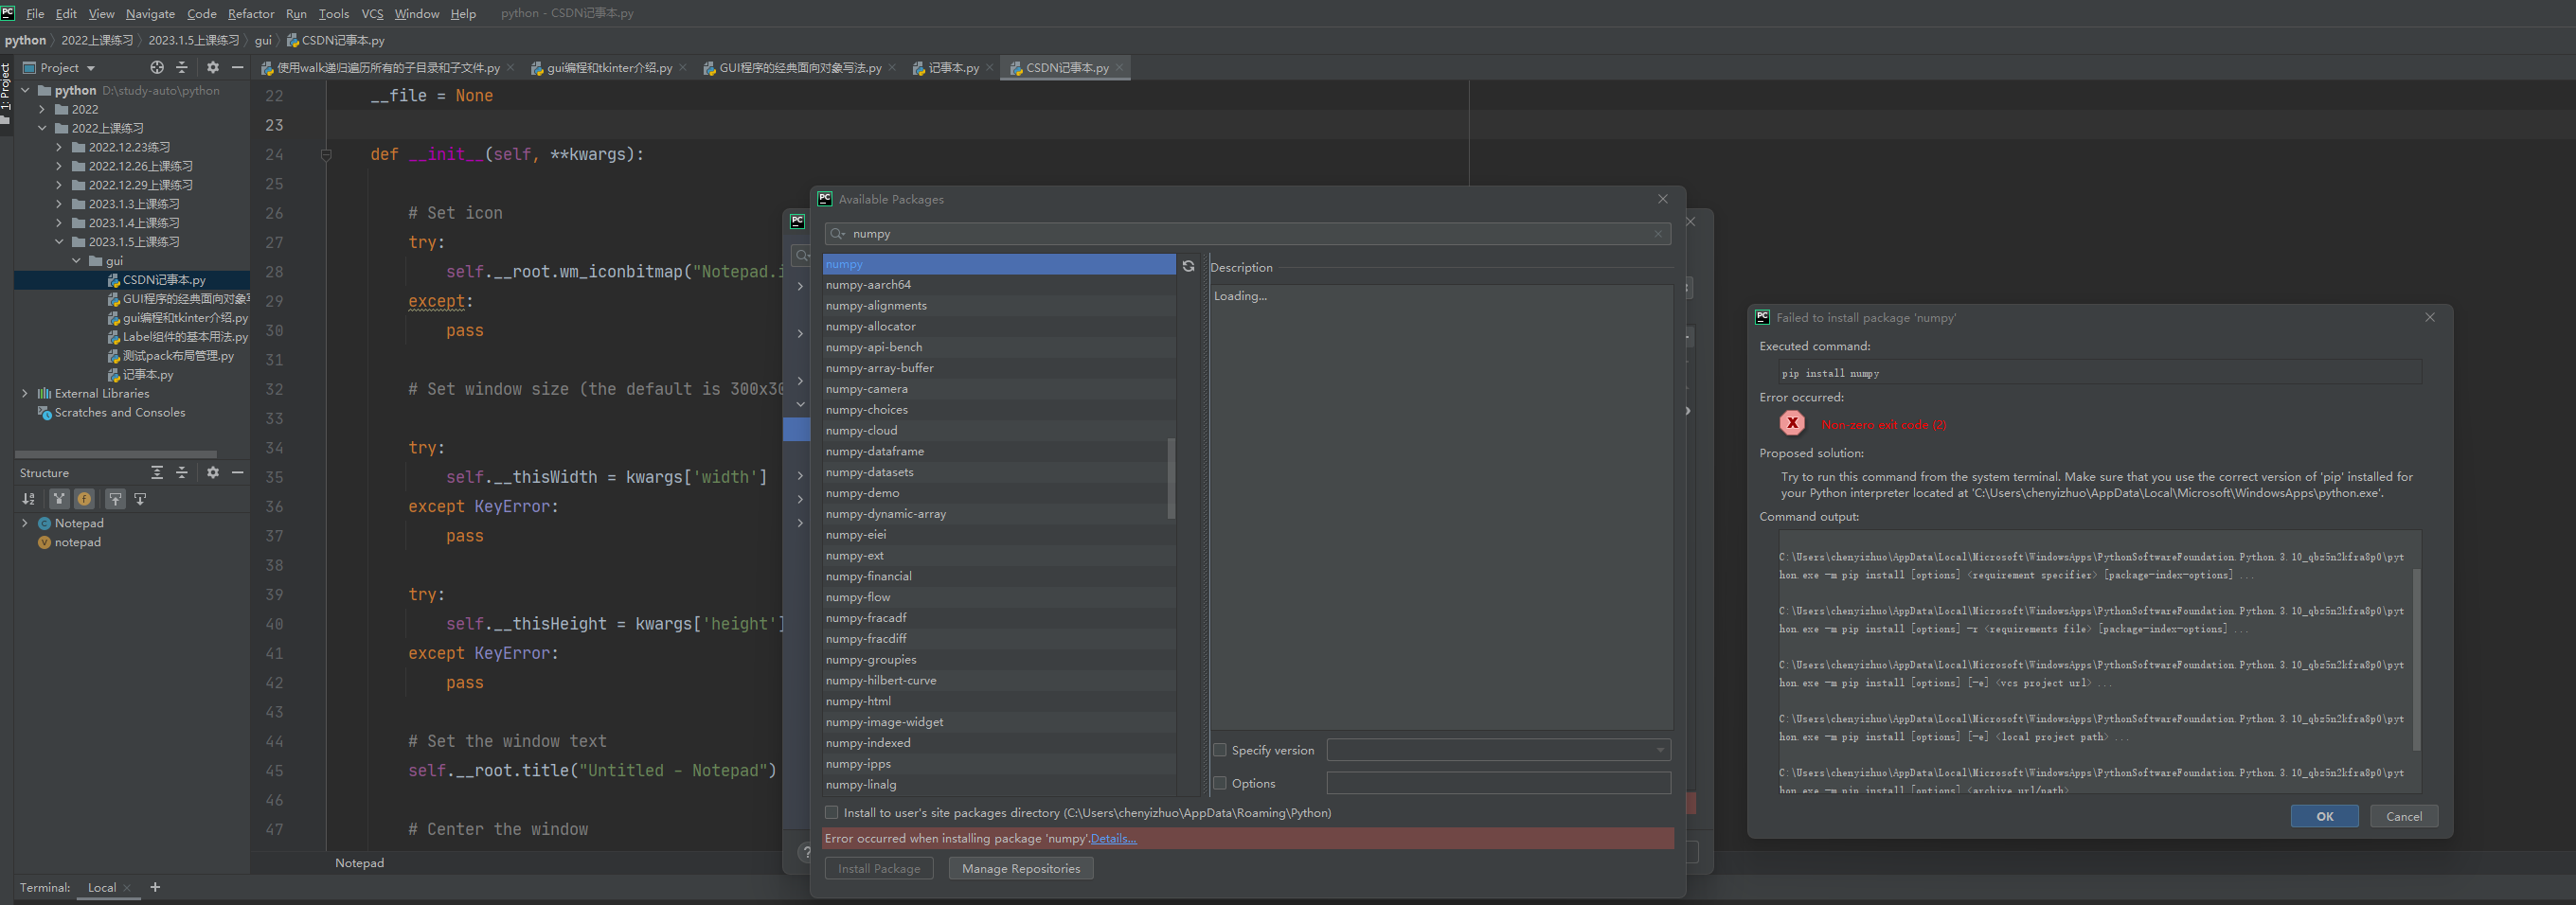This screenshot has width=2576, height=905.
Task: Close the Failed to install package dialog
Action: 2430,317
